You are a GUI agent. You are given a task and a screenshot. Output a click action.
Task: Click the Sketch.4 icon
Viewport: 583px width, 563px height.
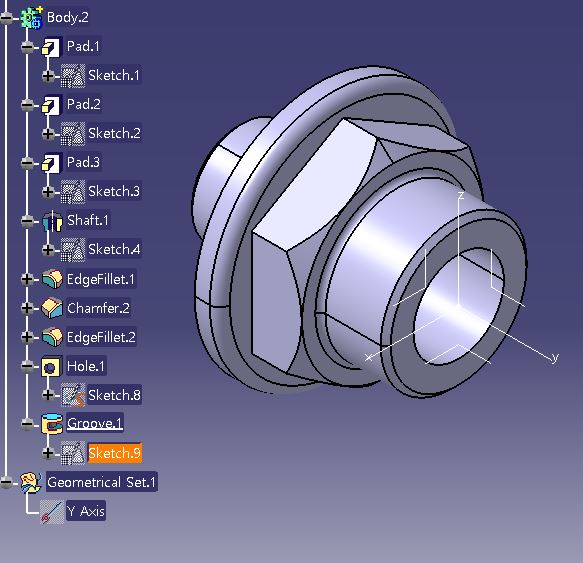tap(73, 250)
